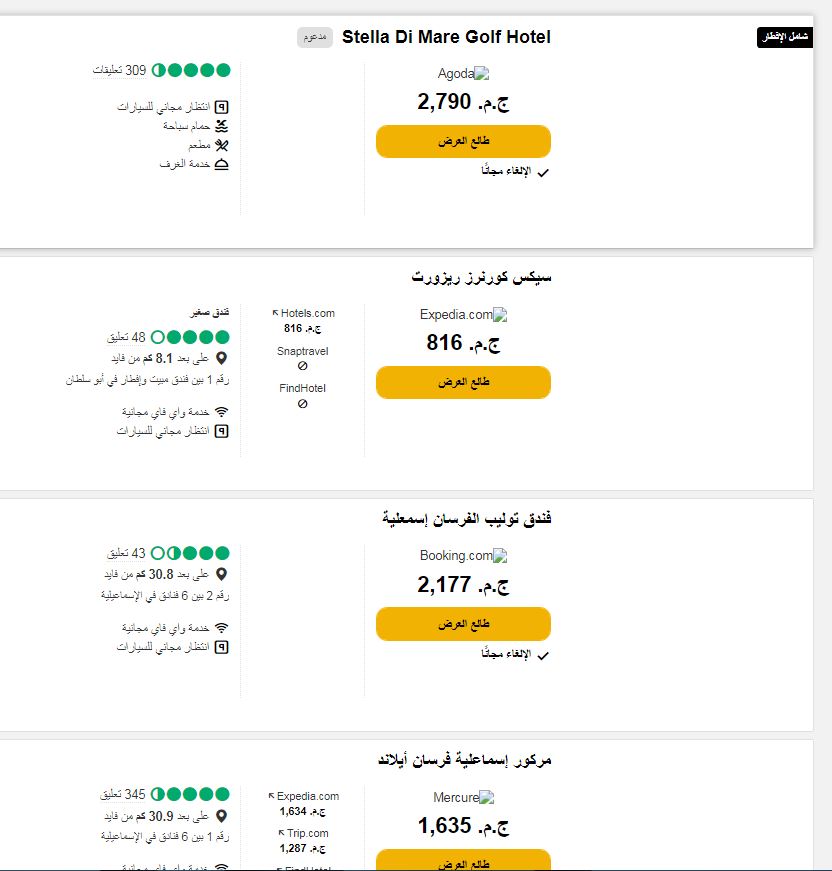Click the restaurant fork-and-knife icon
Image resolution: width=832 pixels, height=871 pixels.
tap(222, 146)
